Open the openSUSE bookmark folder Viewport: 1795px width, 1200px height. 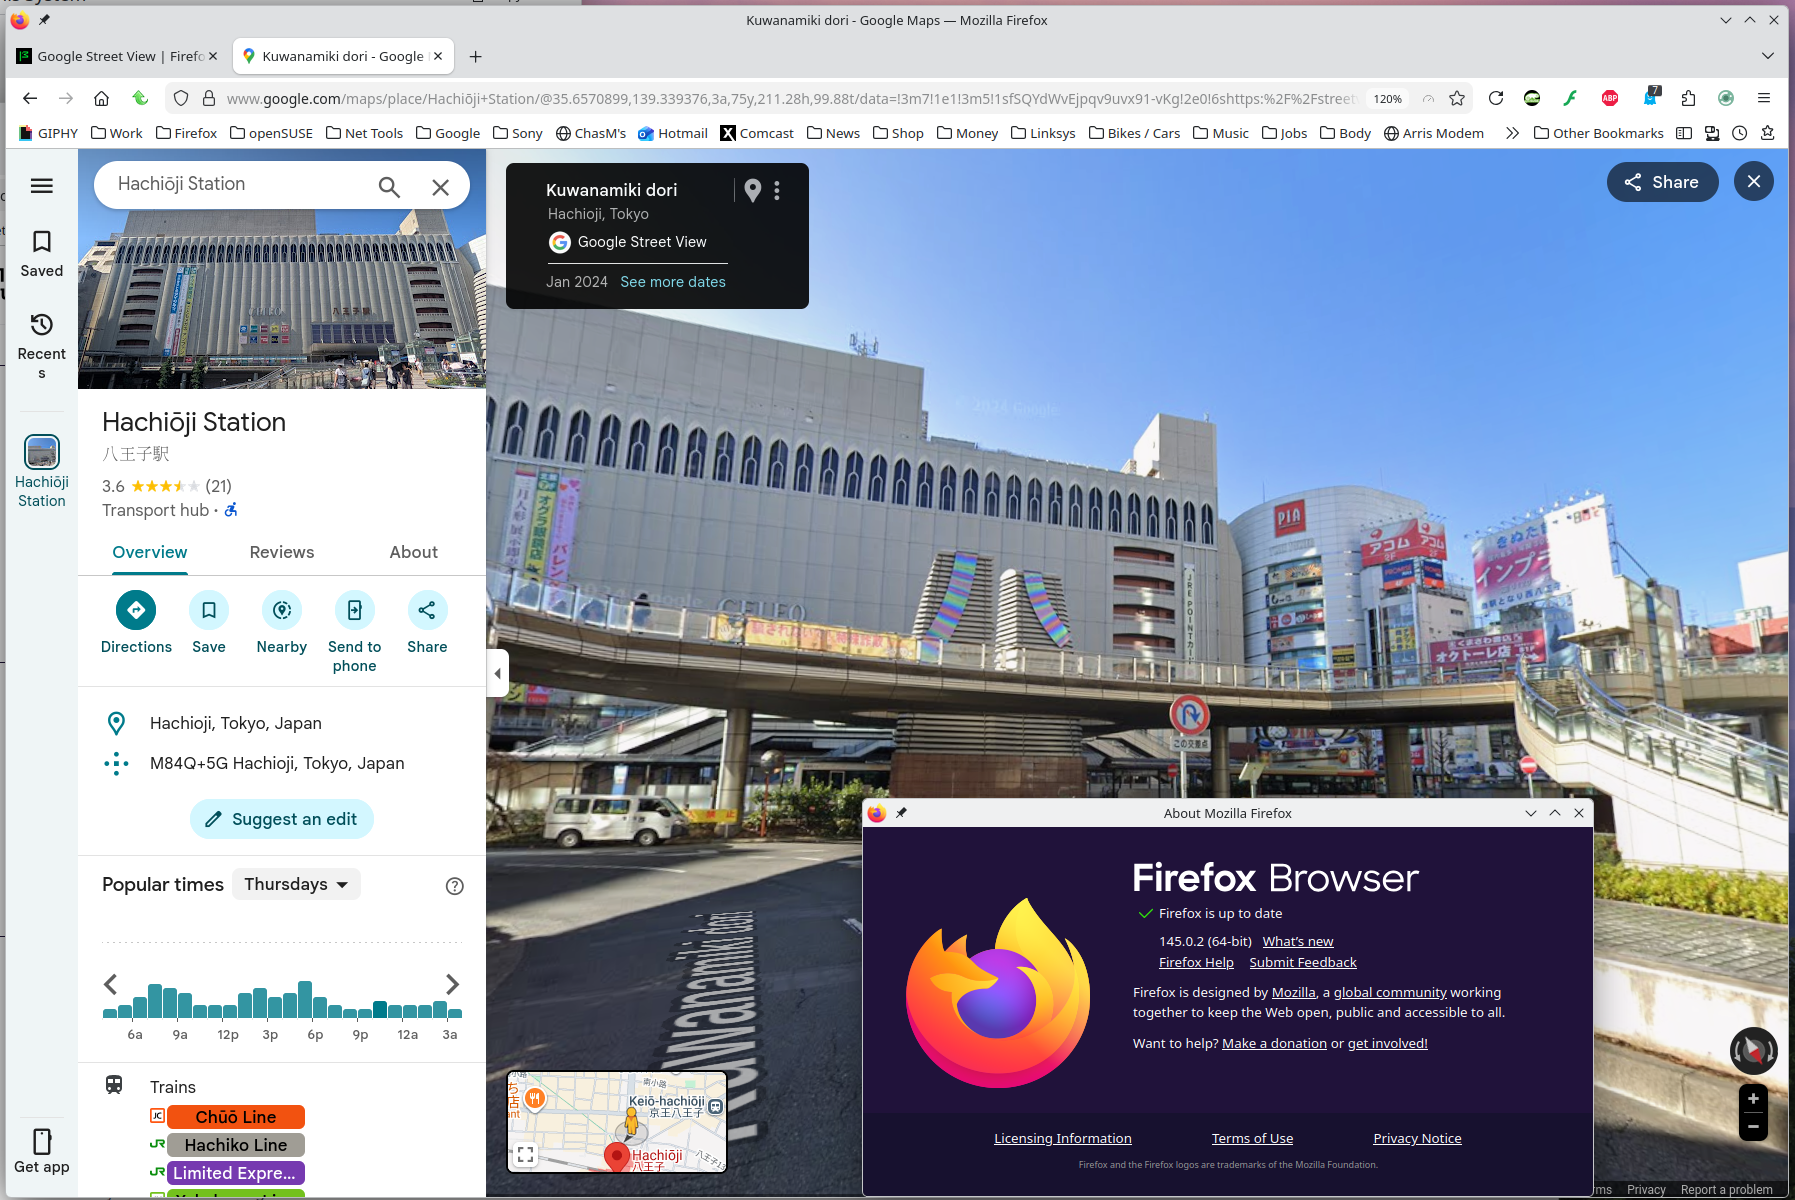pos(271,133)
